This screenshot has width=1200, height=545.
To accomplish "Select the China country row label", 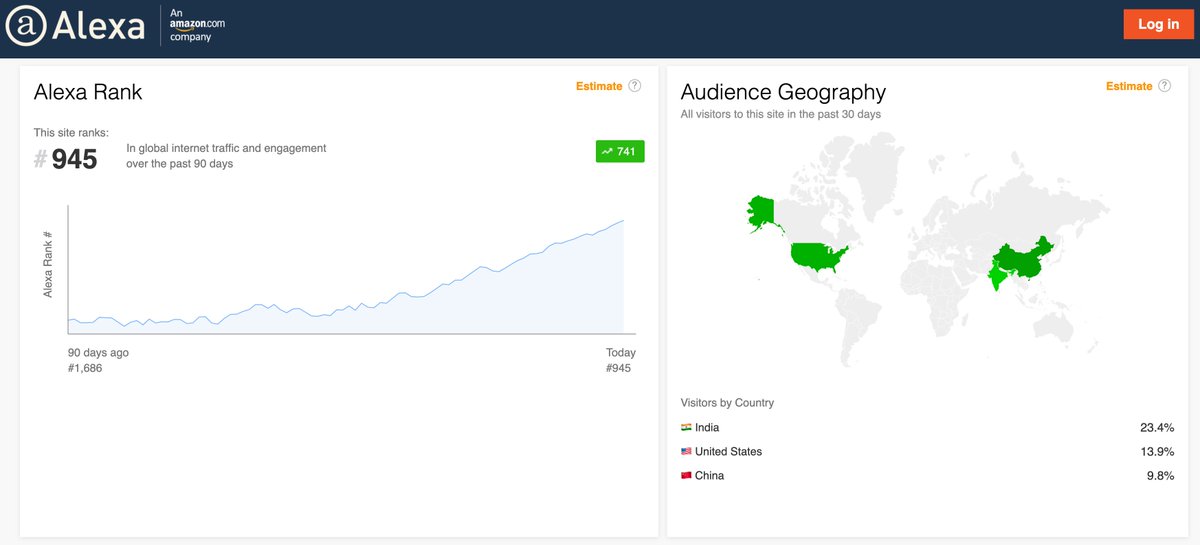I will coord(709,476).
